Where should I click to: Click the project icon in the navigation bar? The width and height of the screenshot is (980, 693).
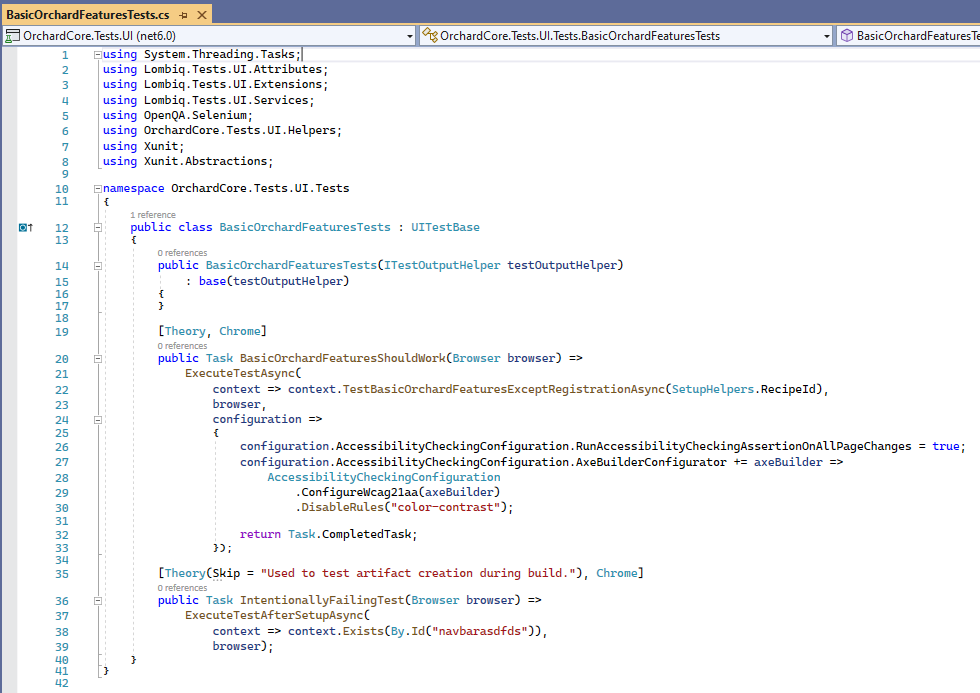click(12, 36)
